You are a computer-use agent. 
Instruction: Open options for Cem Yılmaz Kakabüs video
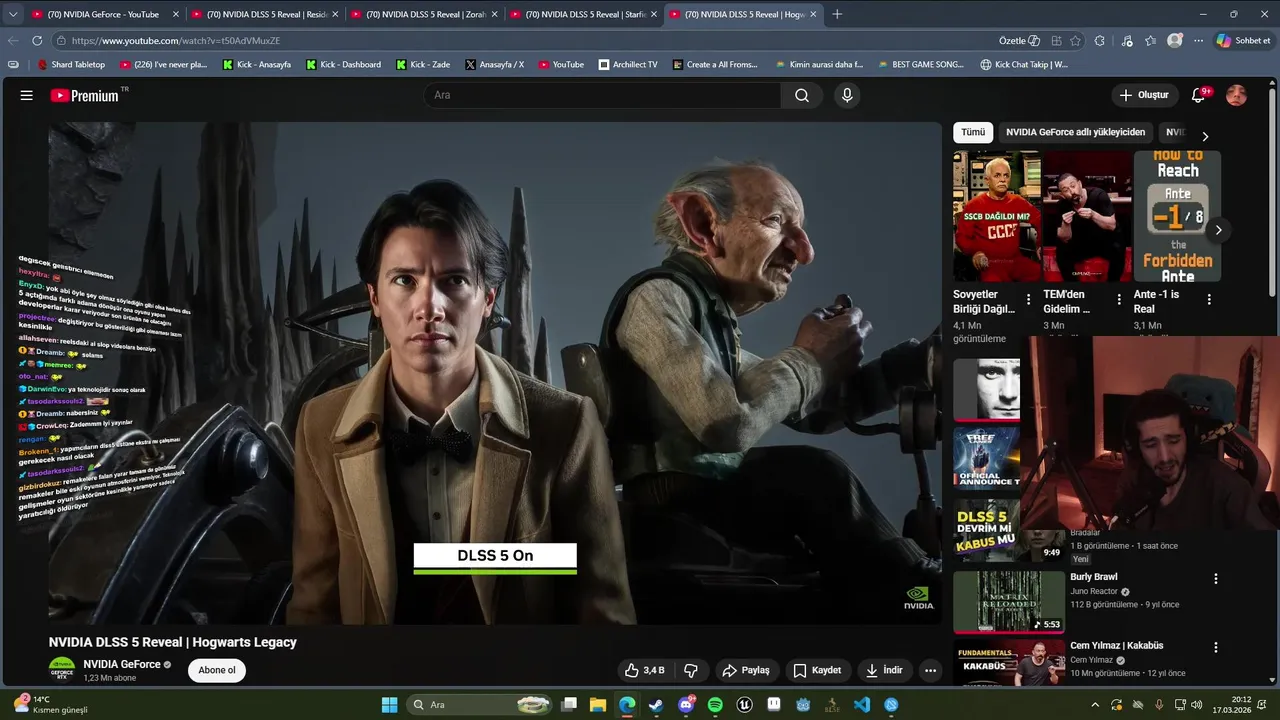point(1216,648)
